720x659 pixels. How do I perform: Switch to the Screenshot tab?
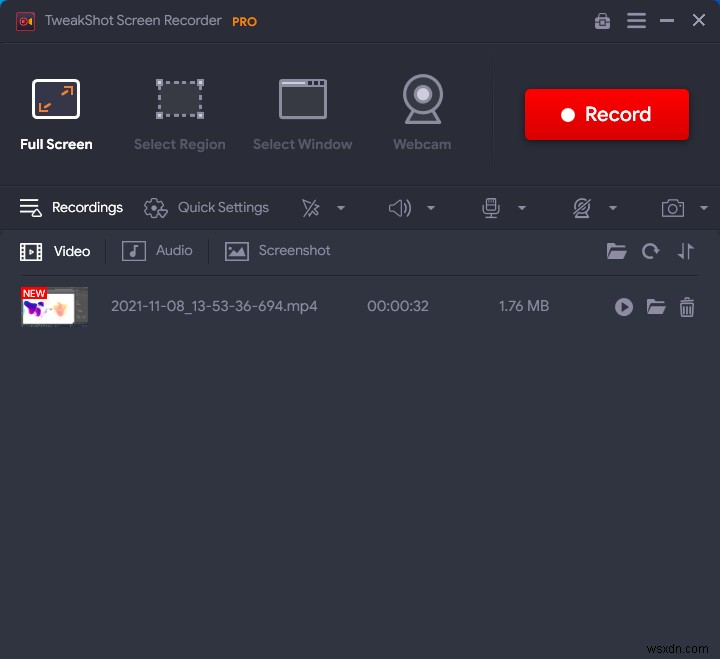277,251
